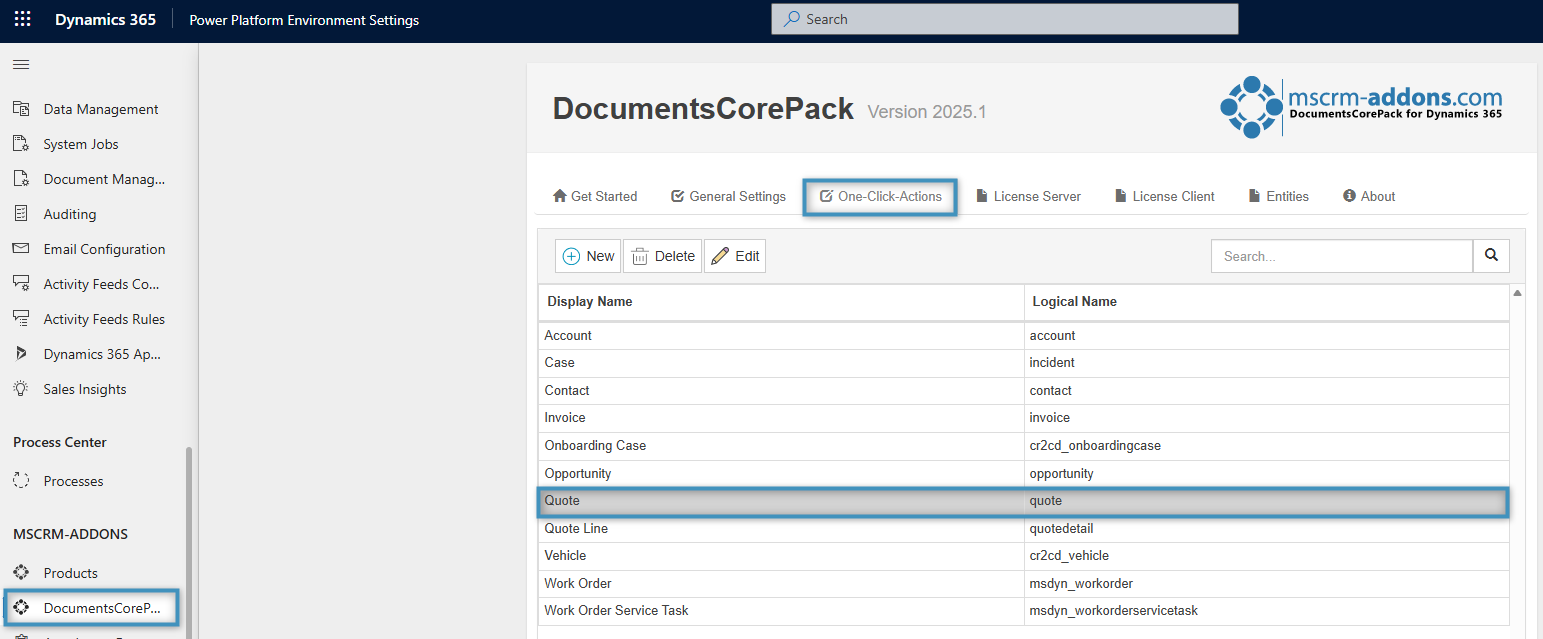
Task: Open Sales Insights lightbulb item
Action: tap(84, 389)
